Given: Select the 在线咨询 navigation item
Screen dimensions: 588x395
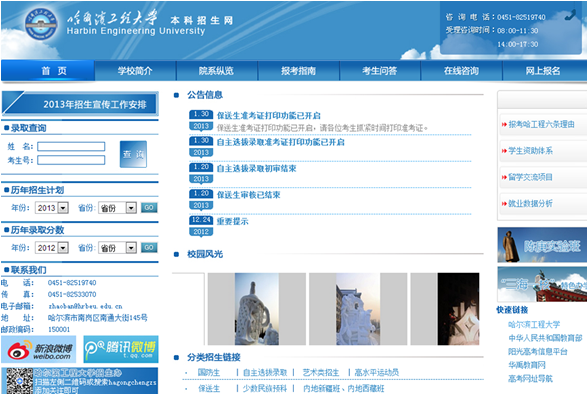Looking at the screenshot, I should (x=461, y=71).
